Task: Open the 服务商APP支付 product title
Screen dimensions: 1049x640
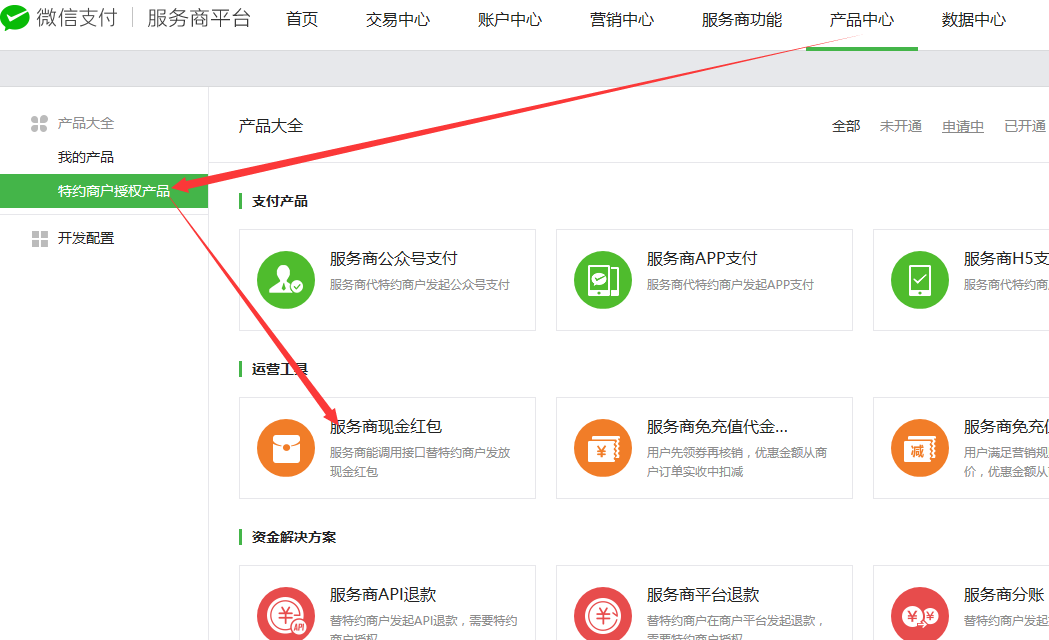Action: pos(702,258)
